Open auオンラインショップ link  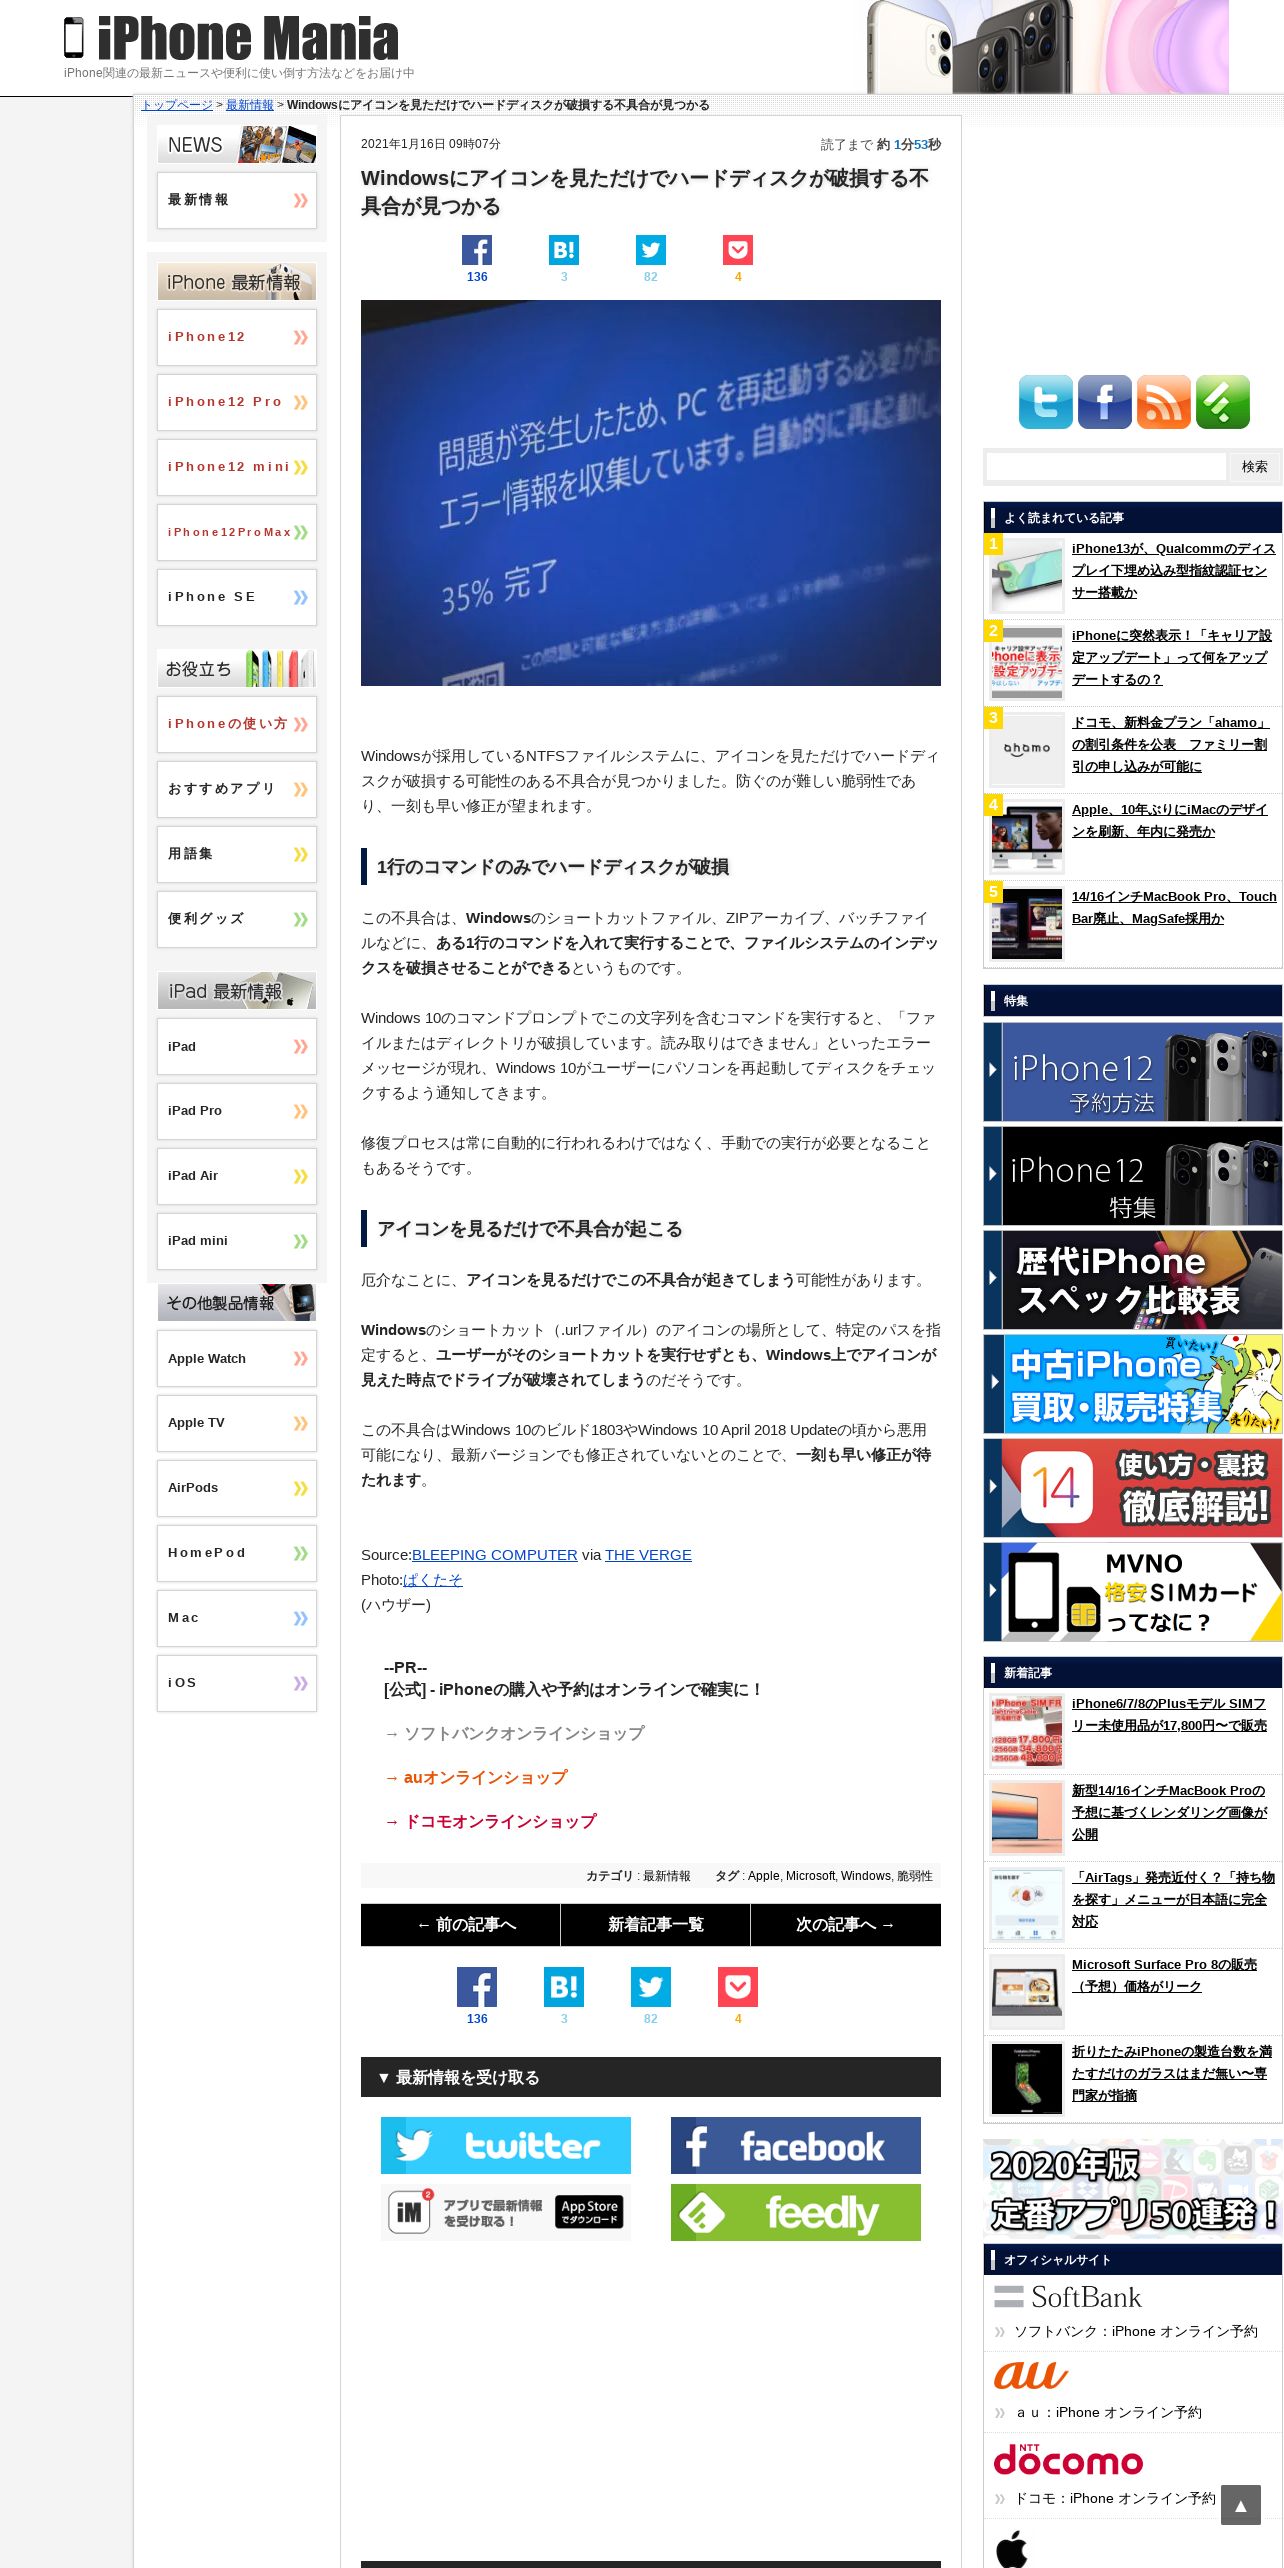(x=476, y=1777)
